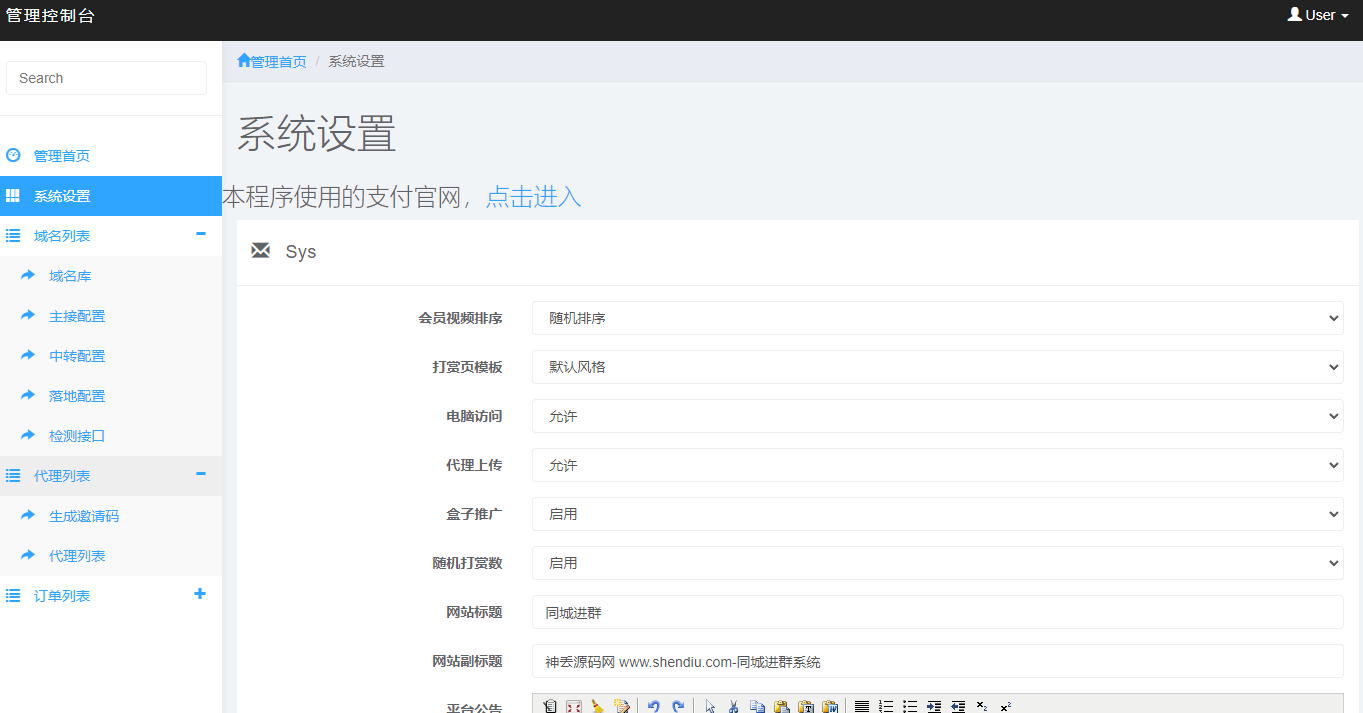Collapse the 域名列表 menu section
Screen dimensions: 1363x713
[x=200, y=235]
